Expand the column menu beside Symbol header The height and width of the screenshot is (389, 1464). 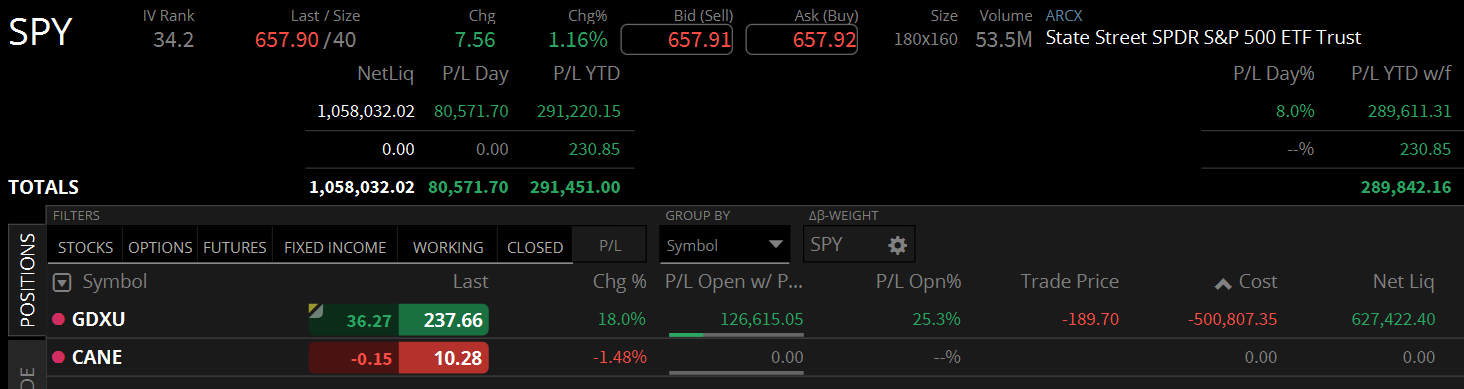coord(62,283)
